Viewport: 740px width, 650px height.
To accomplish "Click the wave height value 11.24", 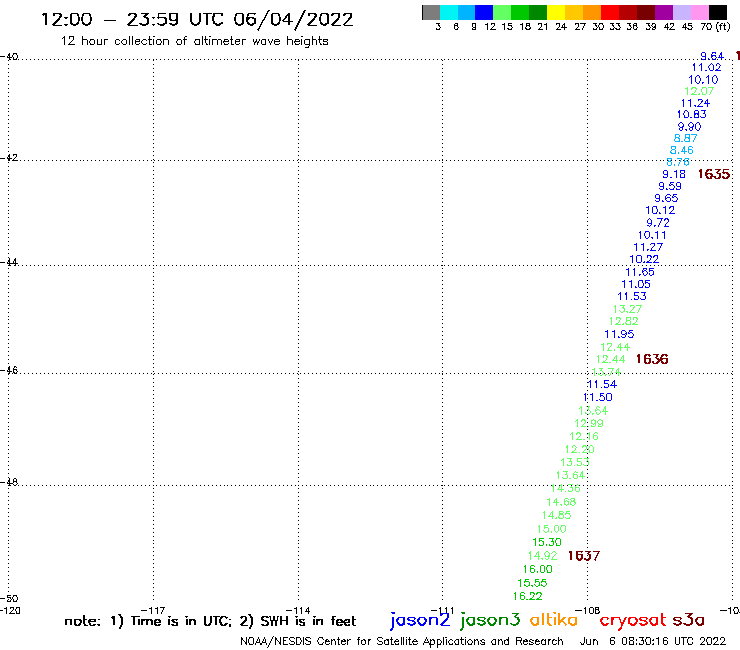I will pos(695,103).
